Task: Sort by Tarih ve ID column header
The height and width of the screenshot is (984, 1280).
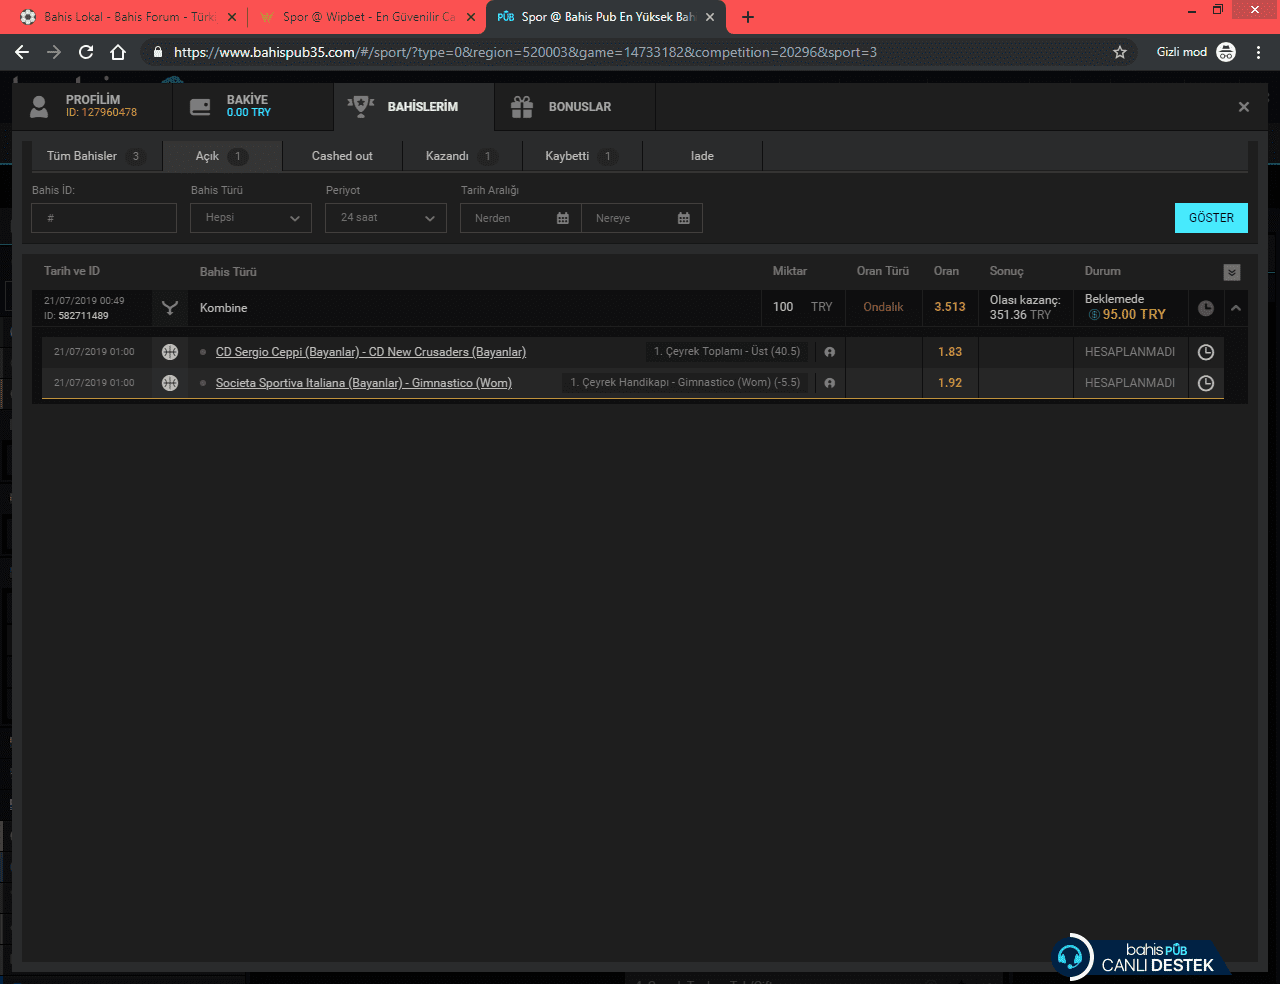Action: tap(72, 271)
